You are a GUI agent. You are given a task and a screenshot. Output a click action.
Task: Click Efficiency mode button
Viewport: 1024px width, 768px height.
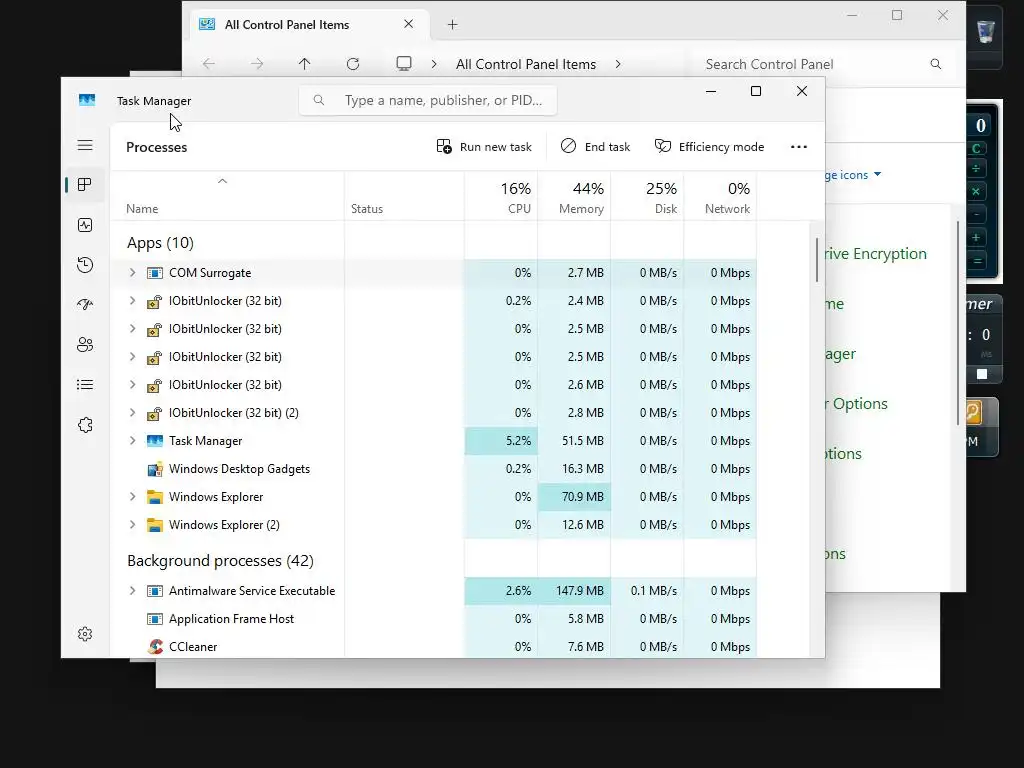[709, 147]
